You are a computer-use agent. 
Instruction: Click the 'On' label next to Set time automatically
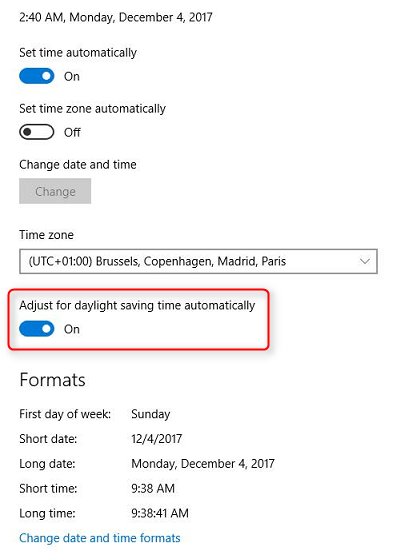coord(71,76)
